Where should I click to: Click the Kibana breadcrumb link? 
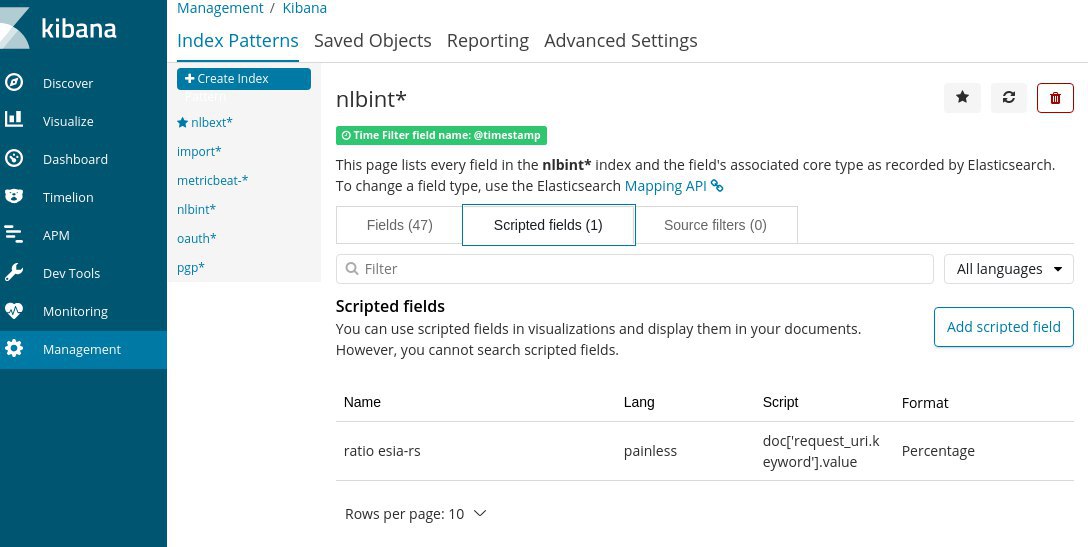305,8
